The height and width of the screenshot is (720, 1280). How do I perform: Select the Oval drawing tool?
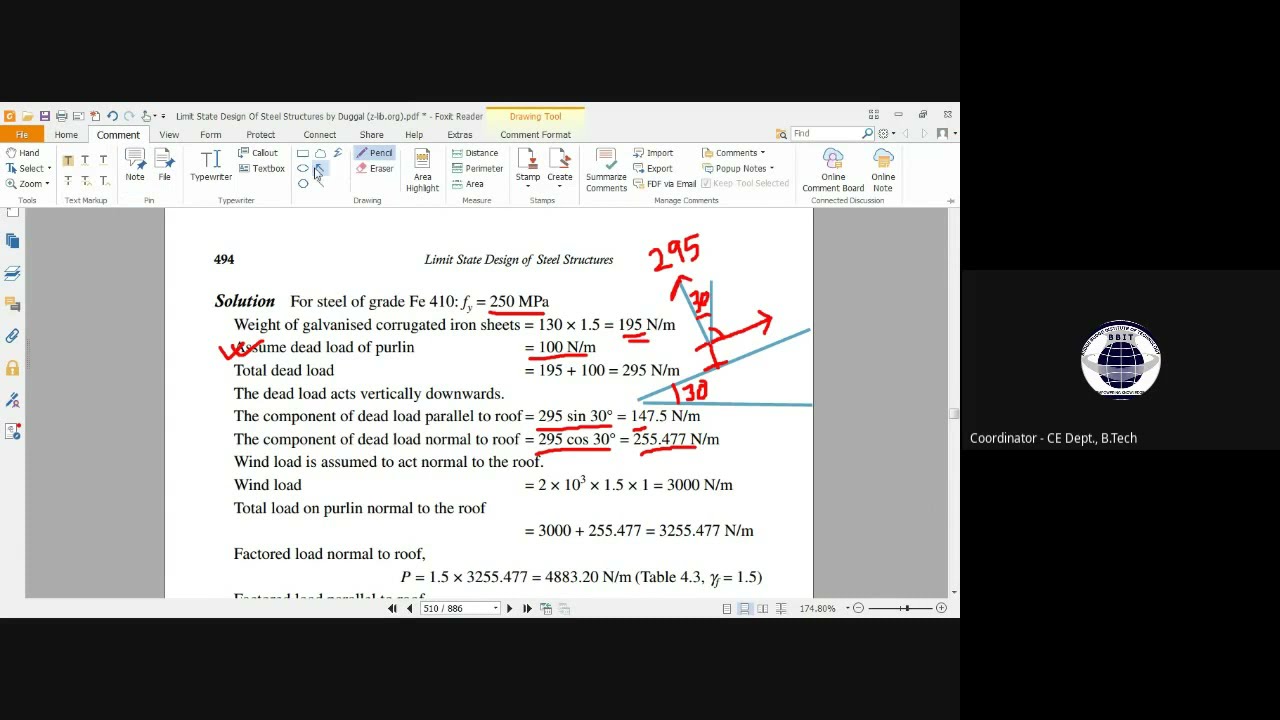[x=303, y=168]
